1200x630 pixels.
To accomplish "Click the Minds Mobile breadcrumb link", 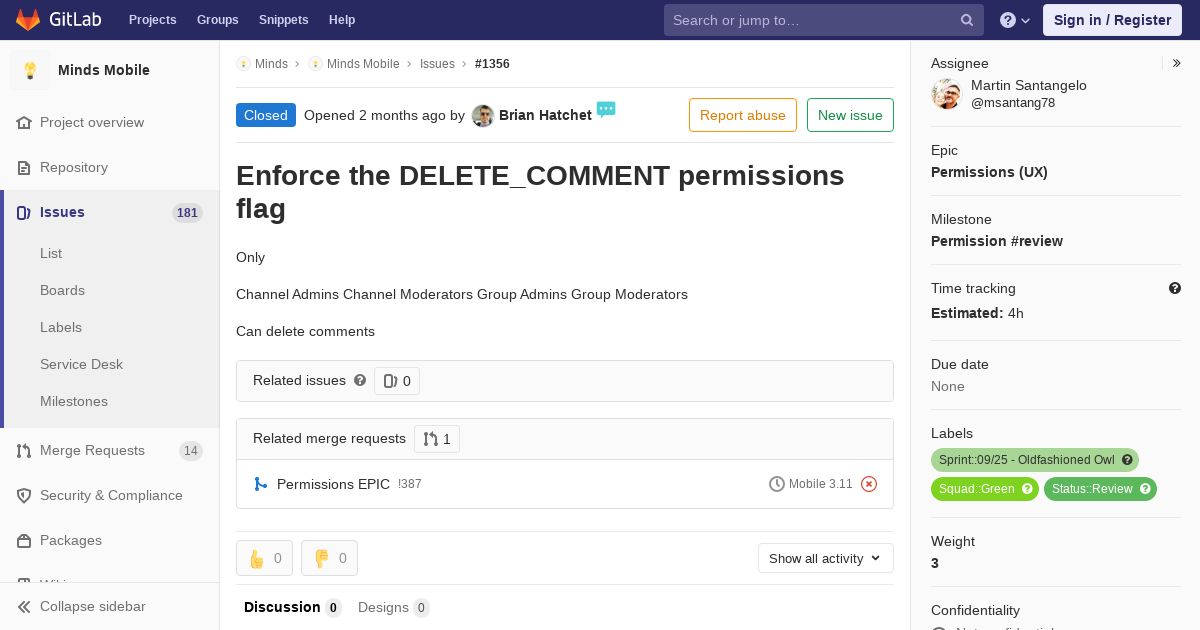I will tap(363, 63).
